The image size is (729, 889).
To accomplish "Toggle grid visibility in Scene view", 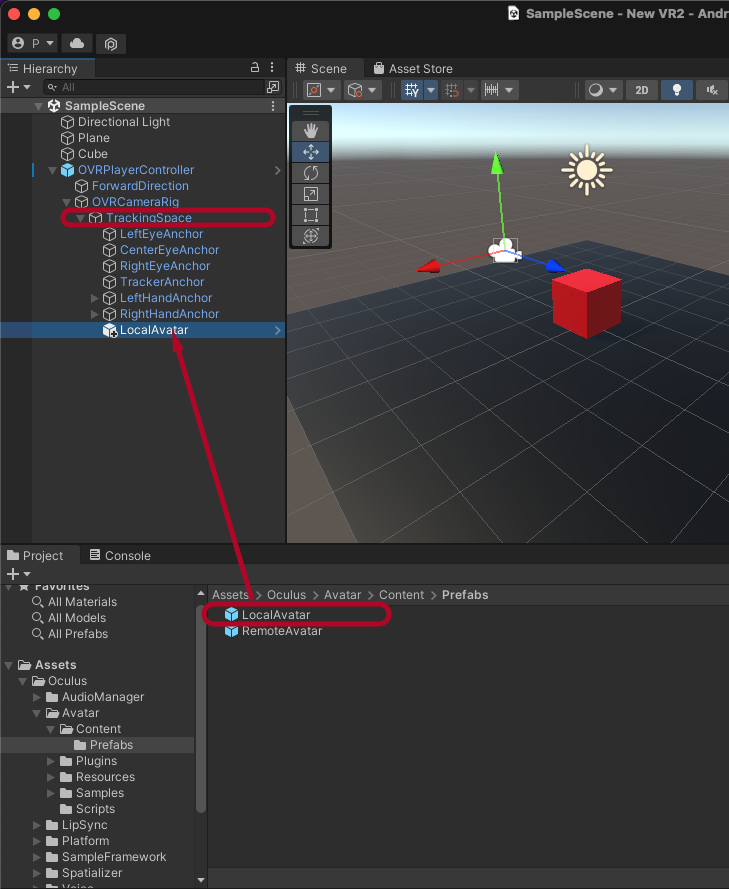I will (x=412, y=90).
